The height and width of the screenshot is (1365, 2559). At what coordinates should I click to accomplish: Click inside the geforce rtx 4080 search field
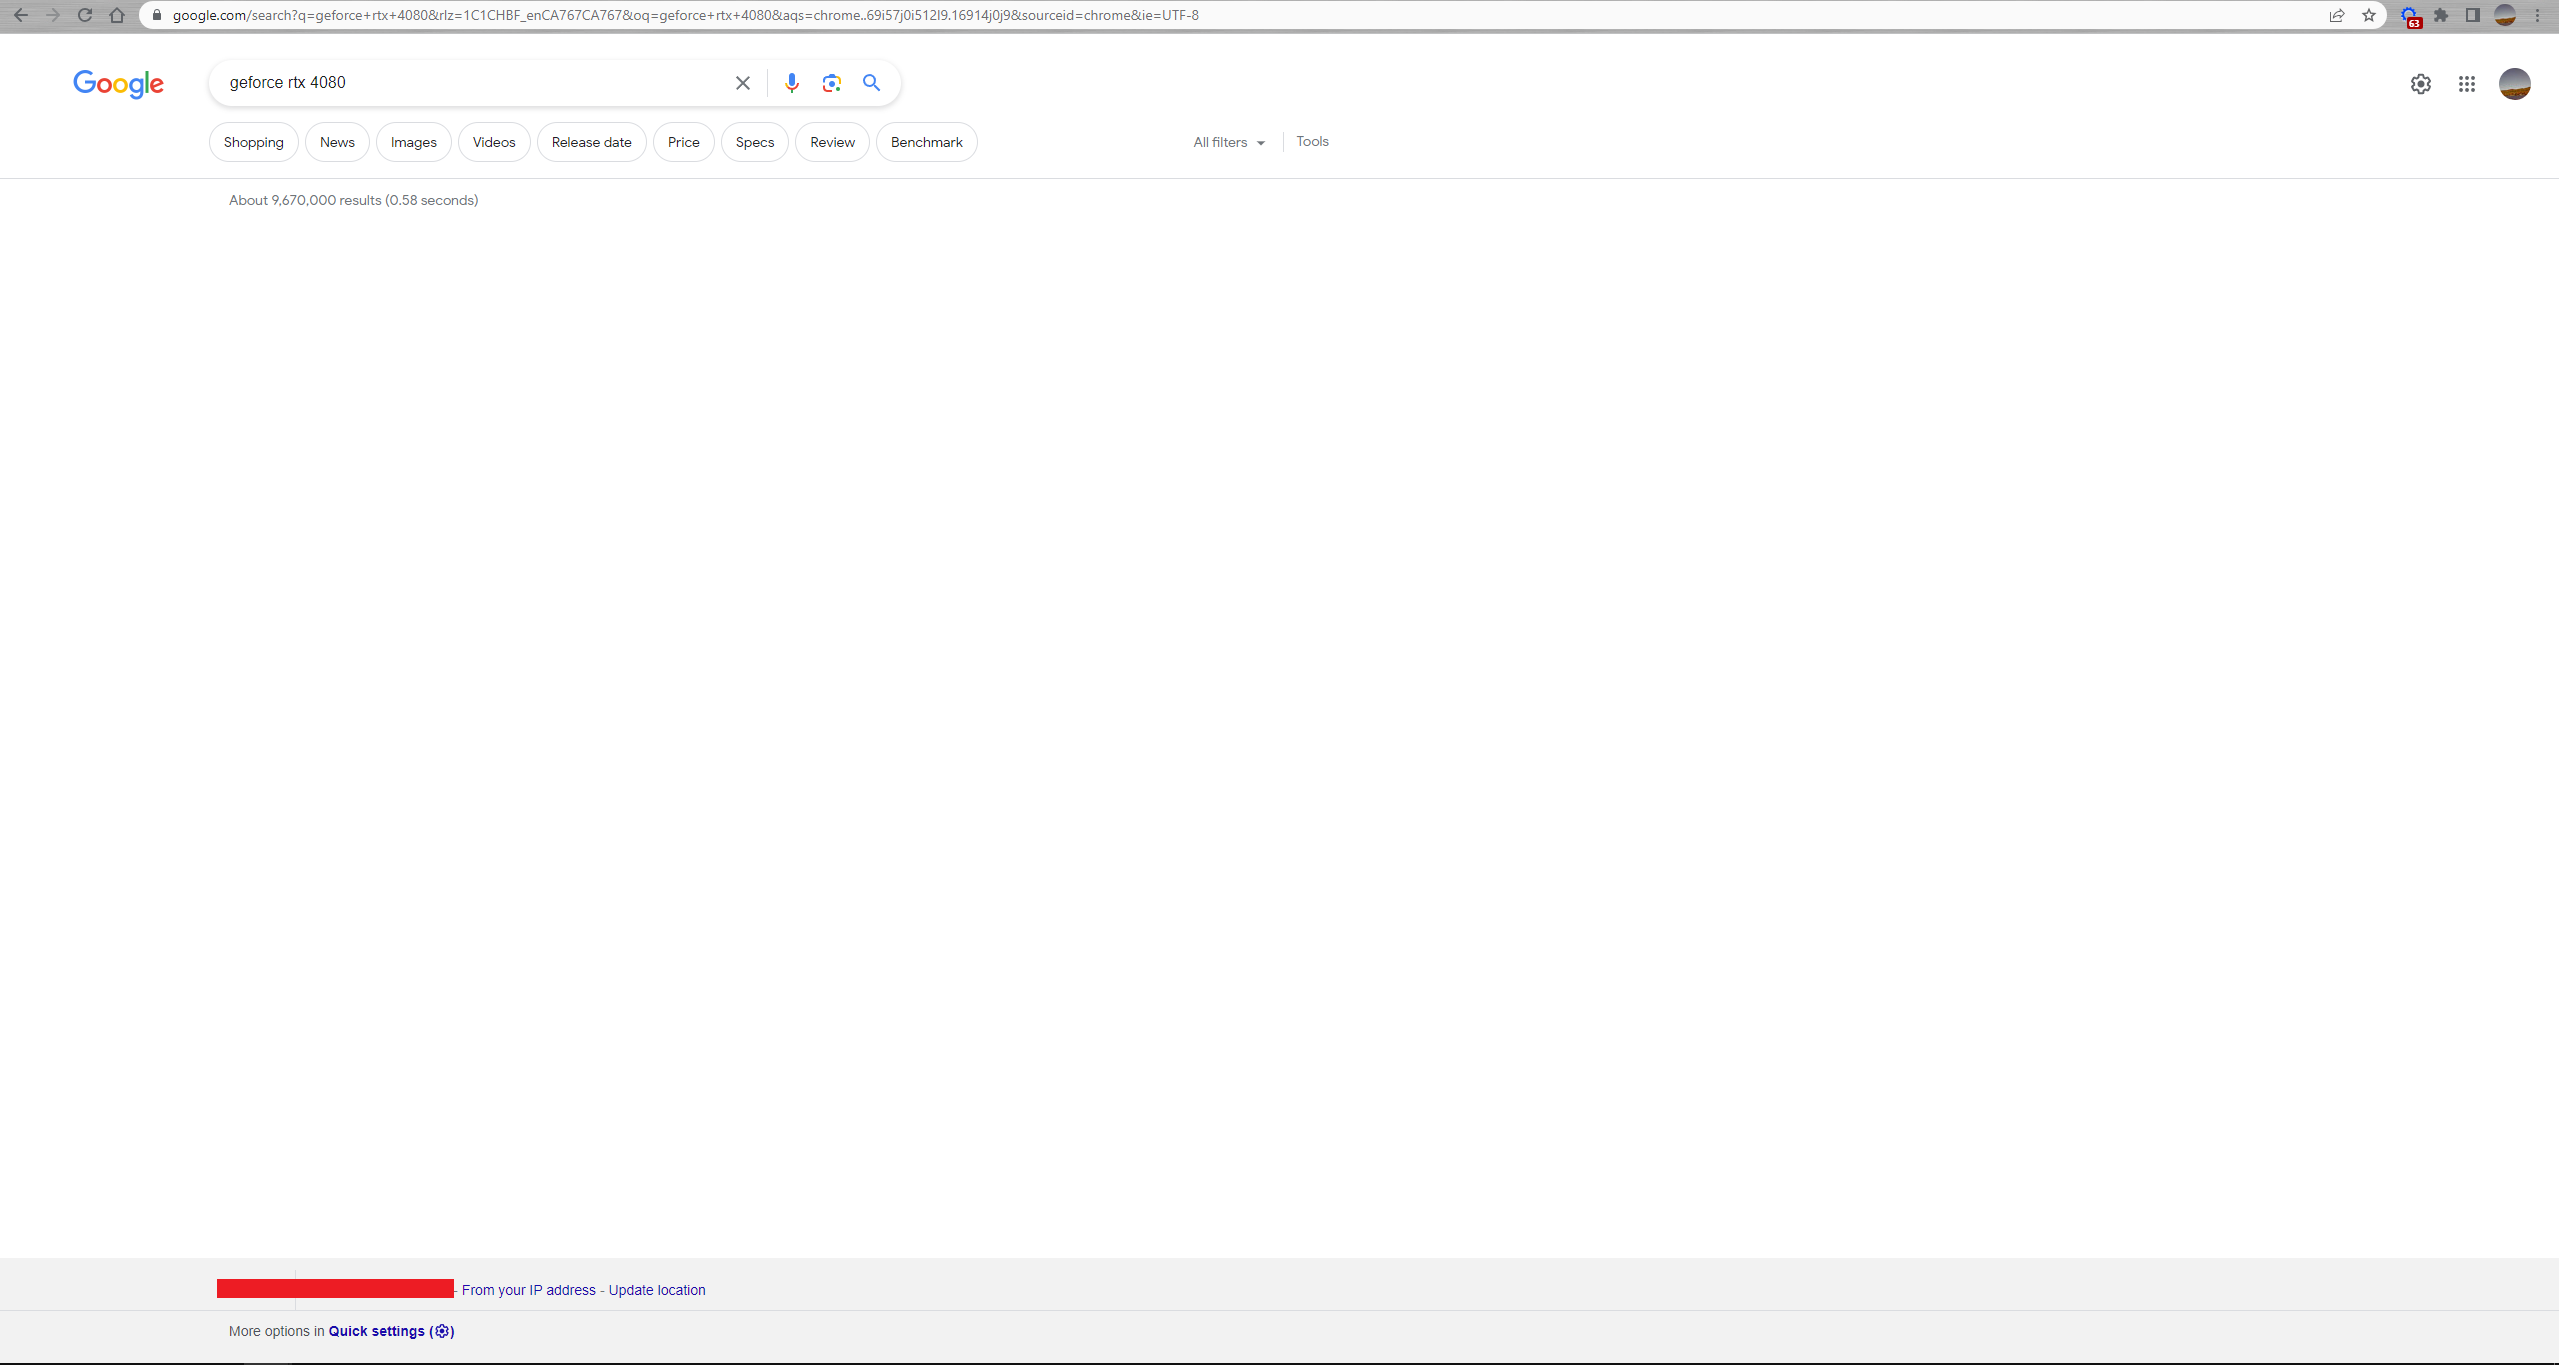coord(470,83)
